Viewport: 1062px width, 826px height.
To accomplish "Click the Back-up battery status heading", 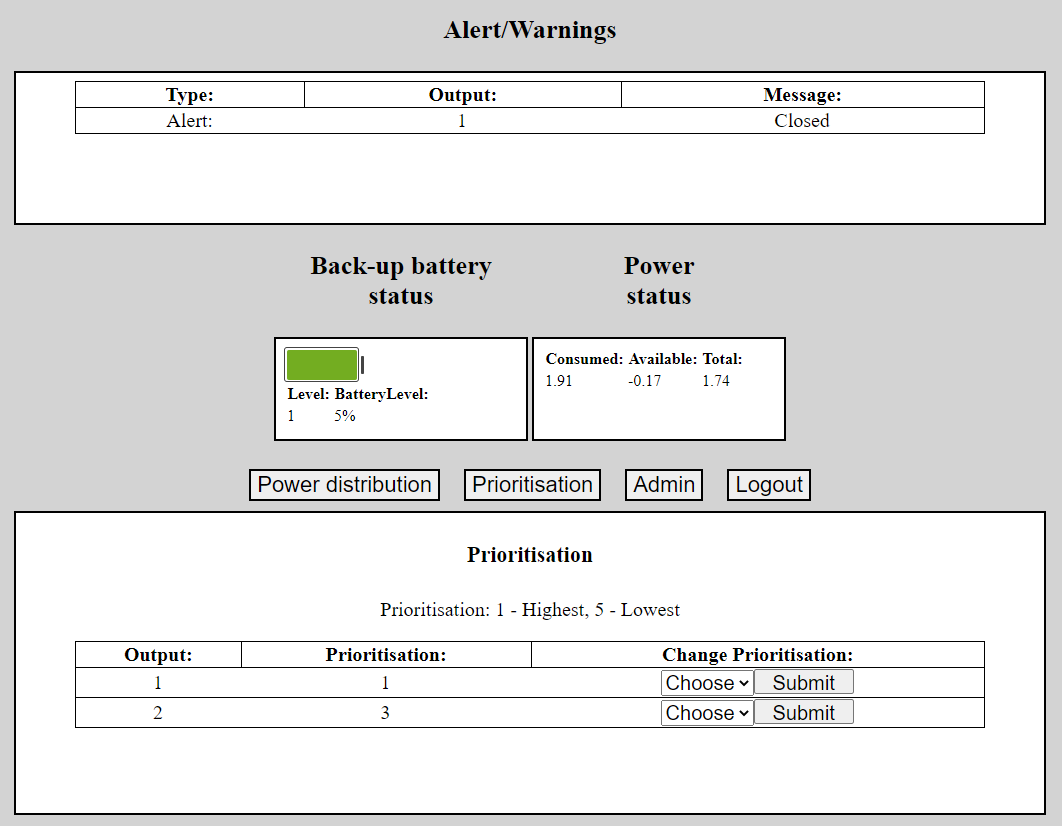I will (401, 281).
